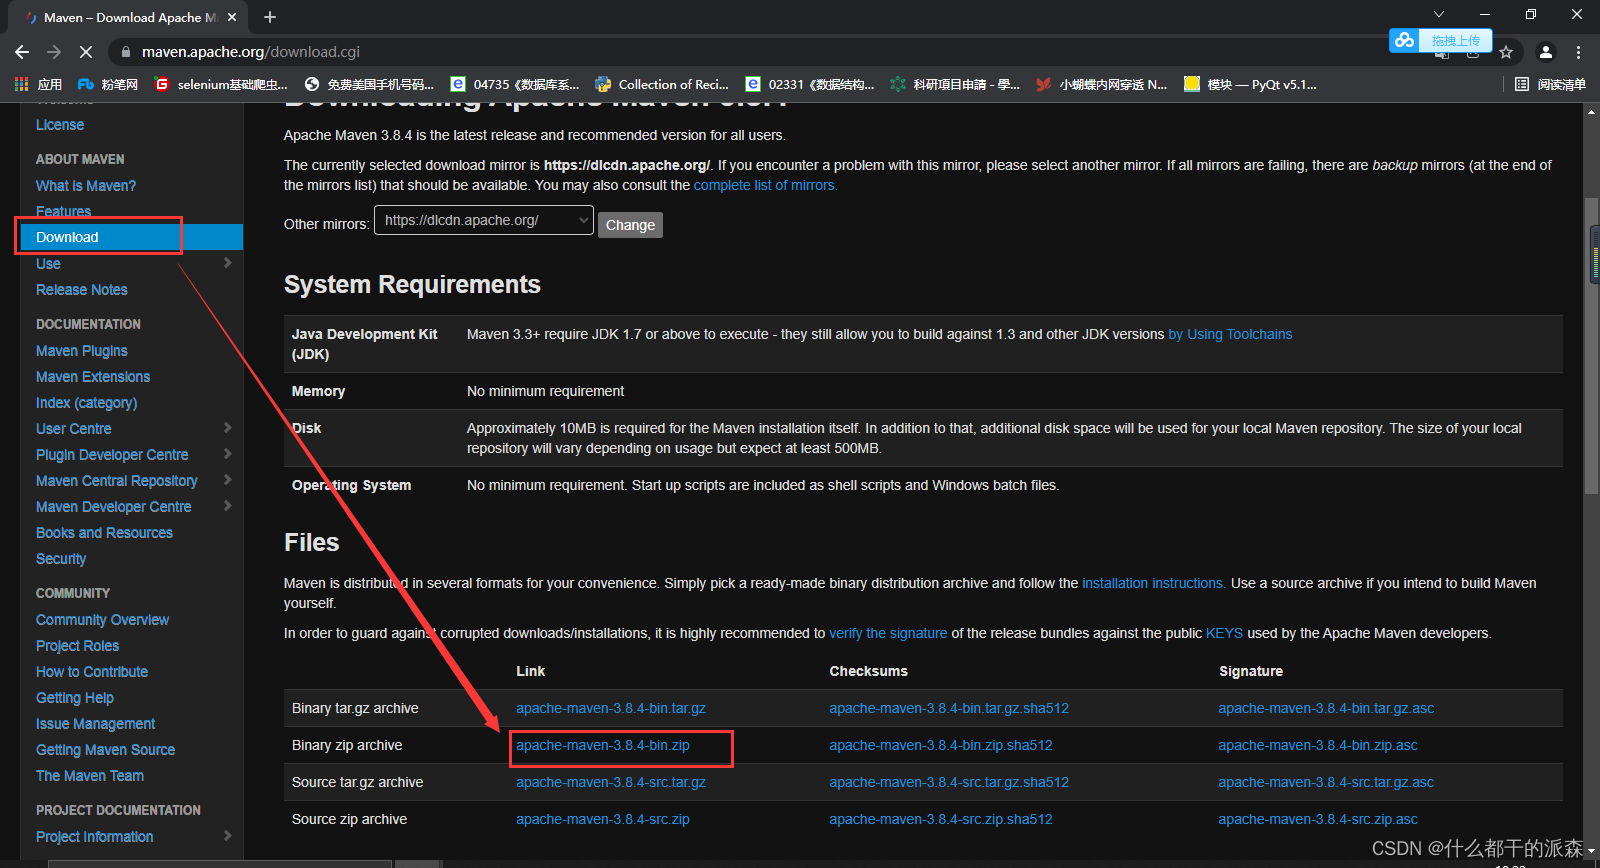Image resolution: width=1600 pixels, height=868 pixels.
Task: Open by Using Toolchains link
Action: (1230, 334)
